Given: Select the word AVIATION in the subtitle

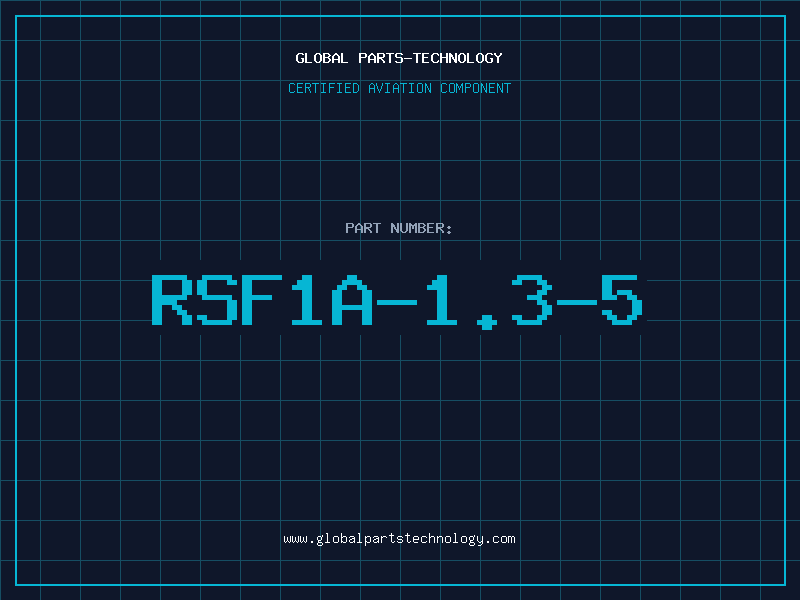Looking at the screenshot, I should (400, 88).
